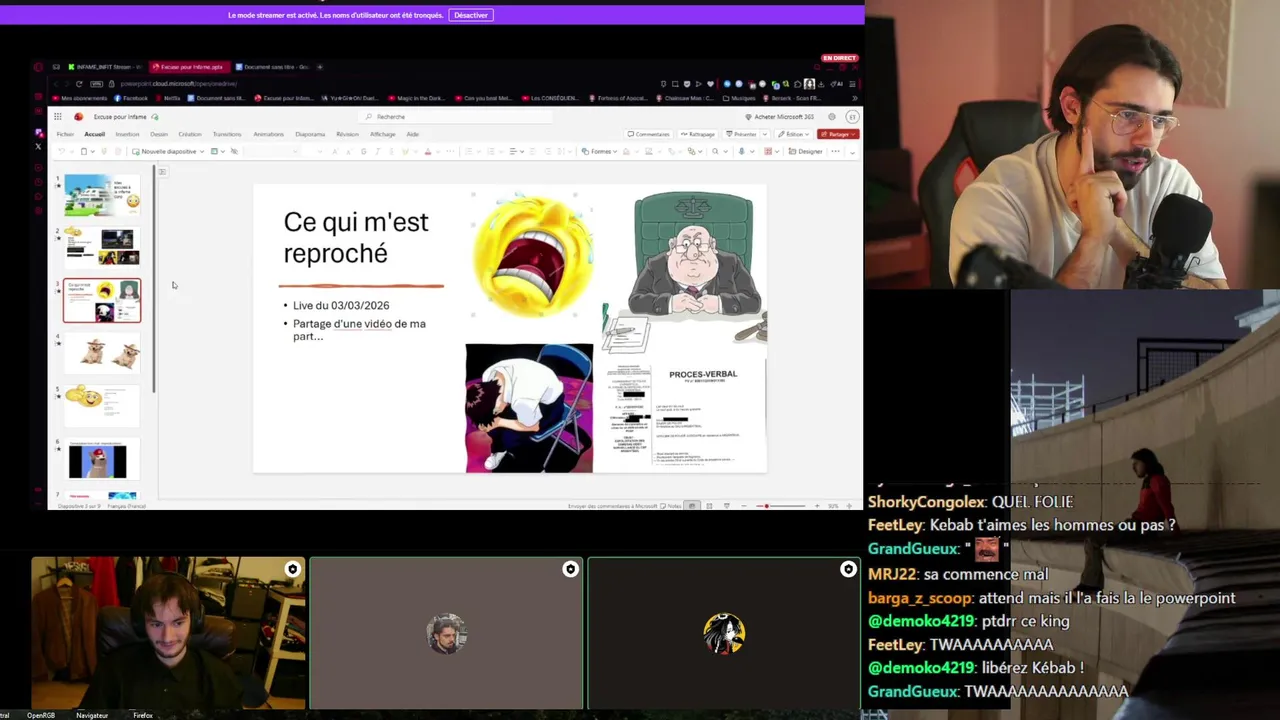Click the paste clipboard icon
Screen dimensions: 1280x720
pyautogui.click(x=84, y=151)
